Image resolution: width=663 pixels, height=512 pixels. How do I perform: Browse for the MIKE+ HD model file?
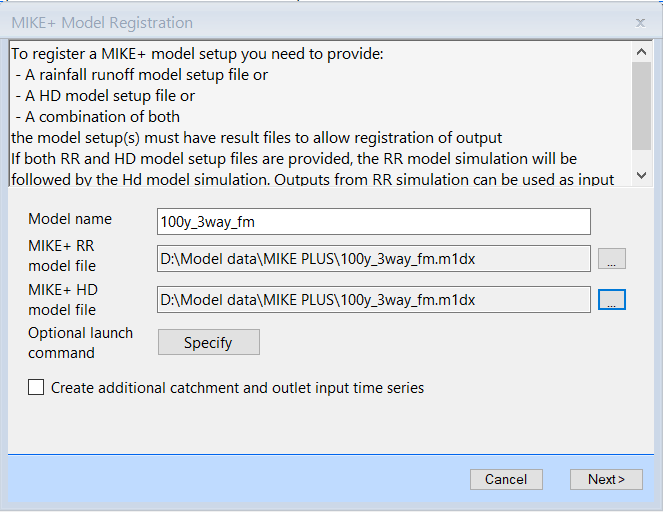[x=611, y=300]
